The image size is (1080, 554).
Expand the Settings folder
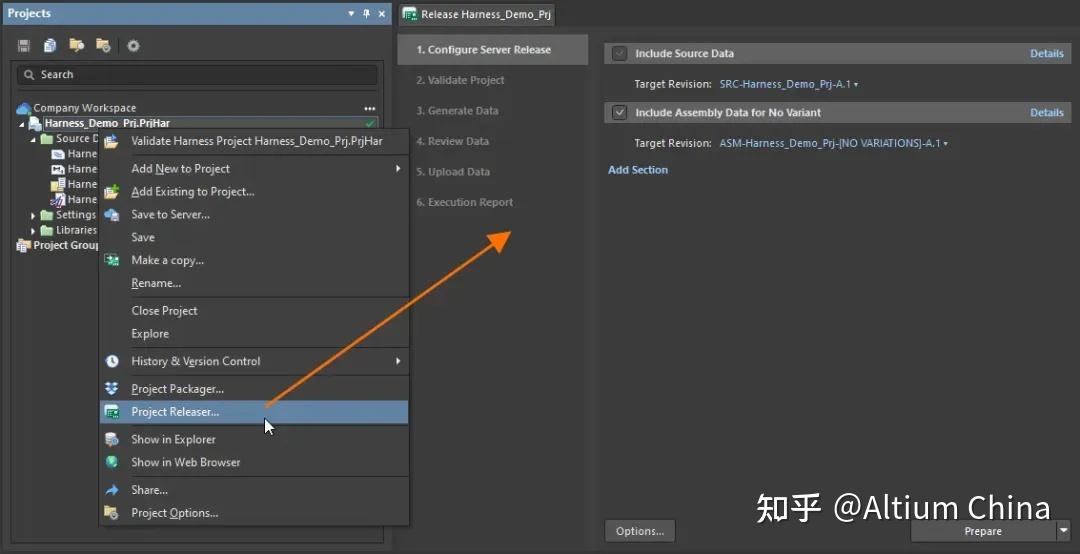(33, 216)
